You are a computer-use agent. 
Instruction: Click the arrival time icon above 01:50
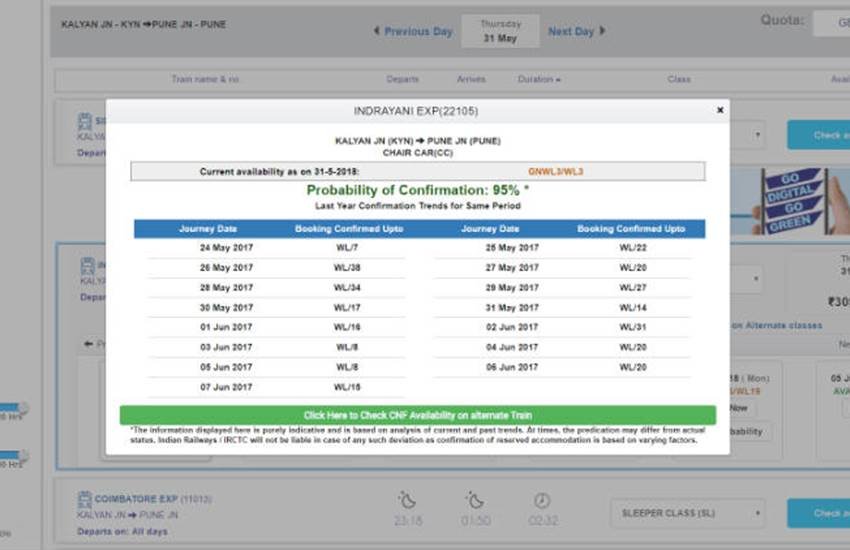[475, 500]
